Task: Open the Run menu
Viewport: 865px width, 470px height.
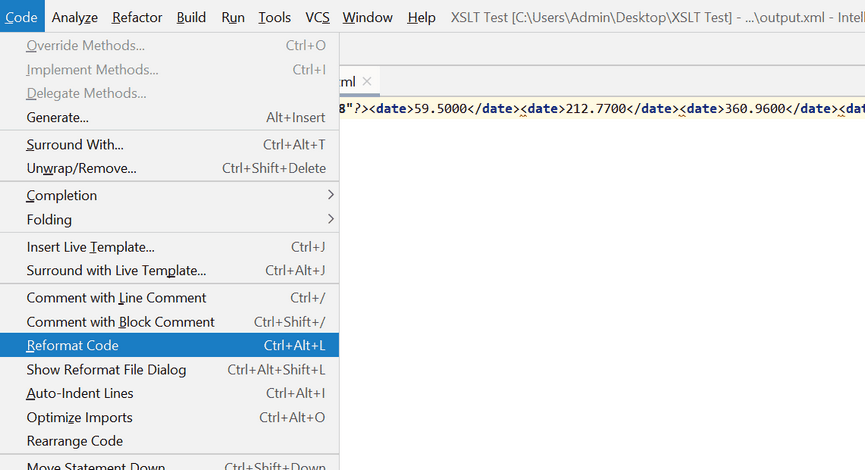Action: [x=233, y=17]
